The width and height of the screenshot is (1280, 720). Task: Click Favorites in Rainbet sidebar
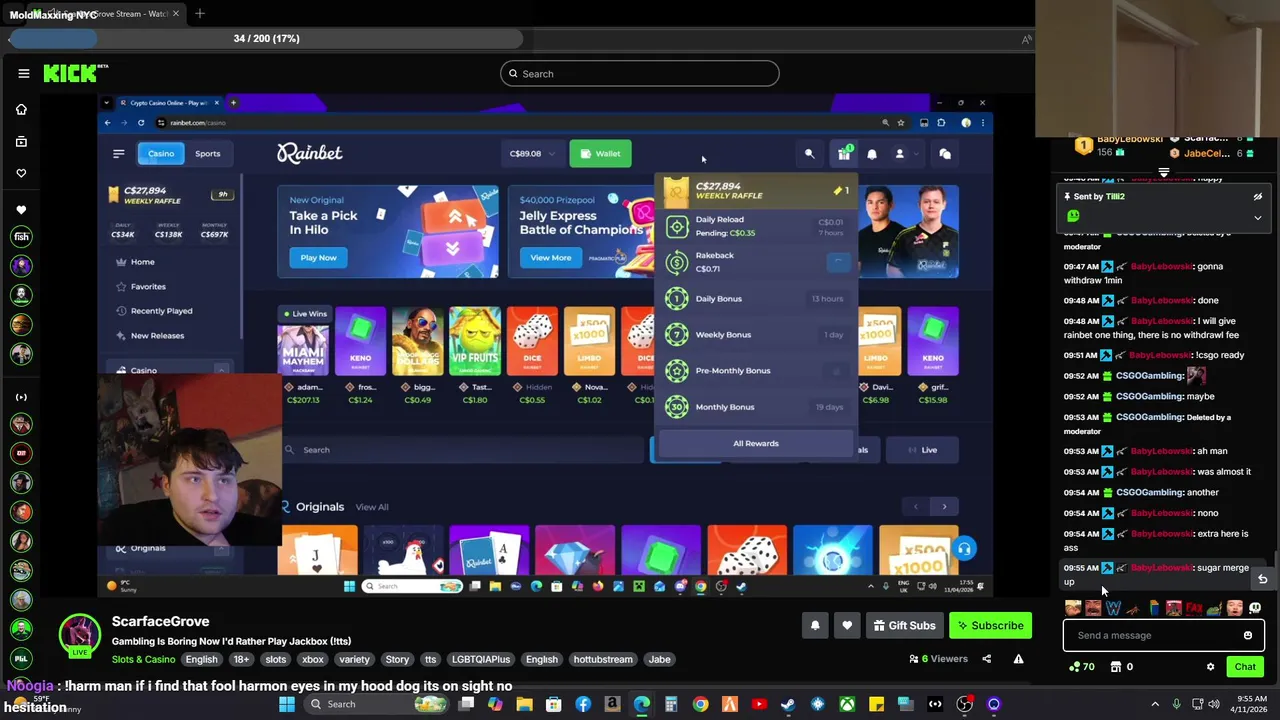coord(148,286)
